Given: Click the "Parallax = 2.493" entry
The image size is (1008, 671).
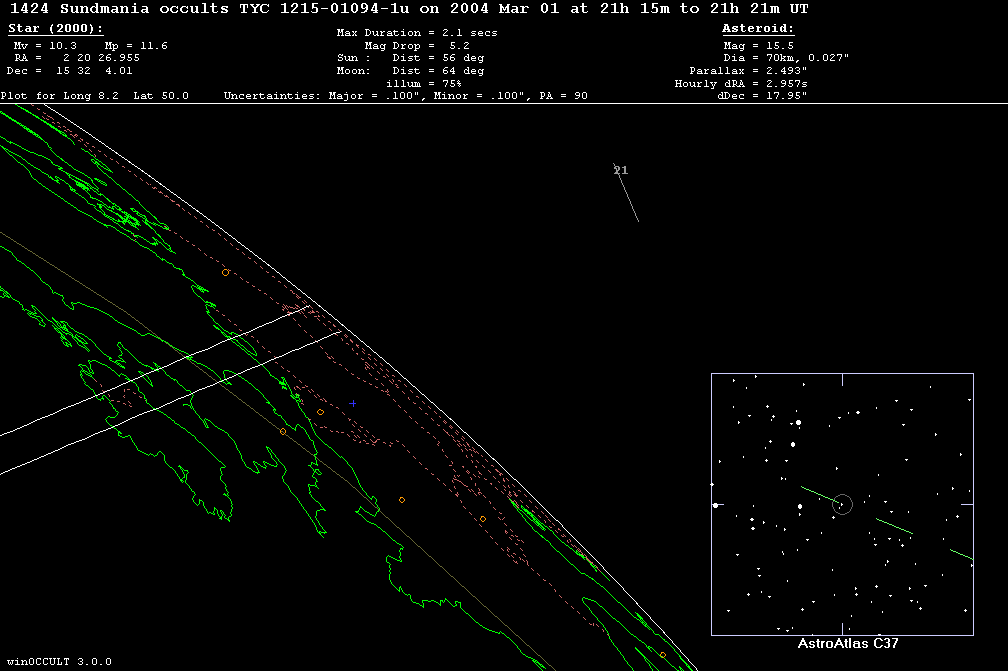Looking at the screenshot, I should pos(747,71).
